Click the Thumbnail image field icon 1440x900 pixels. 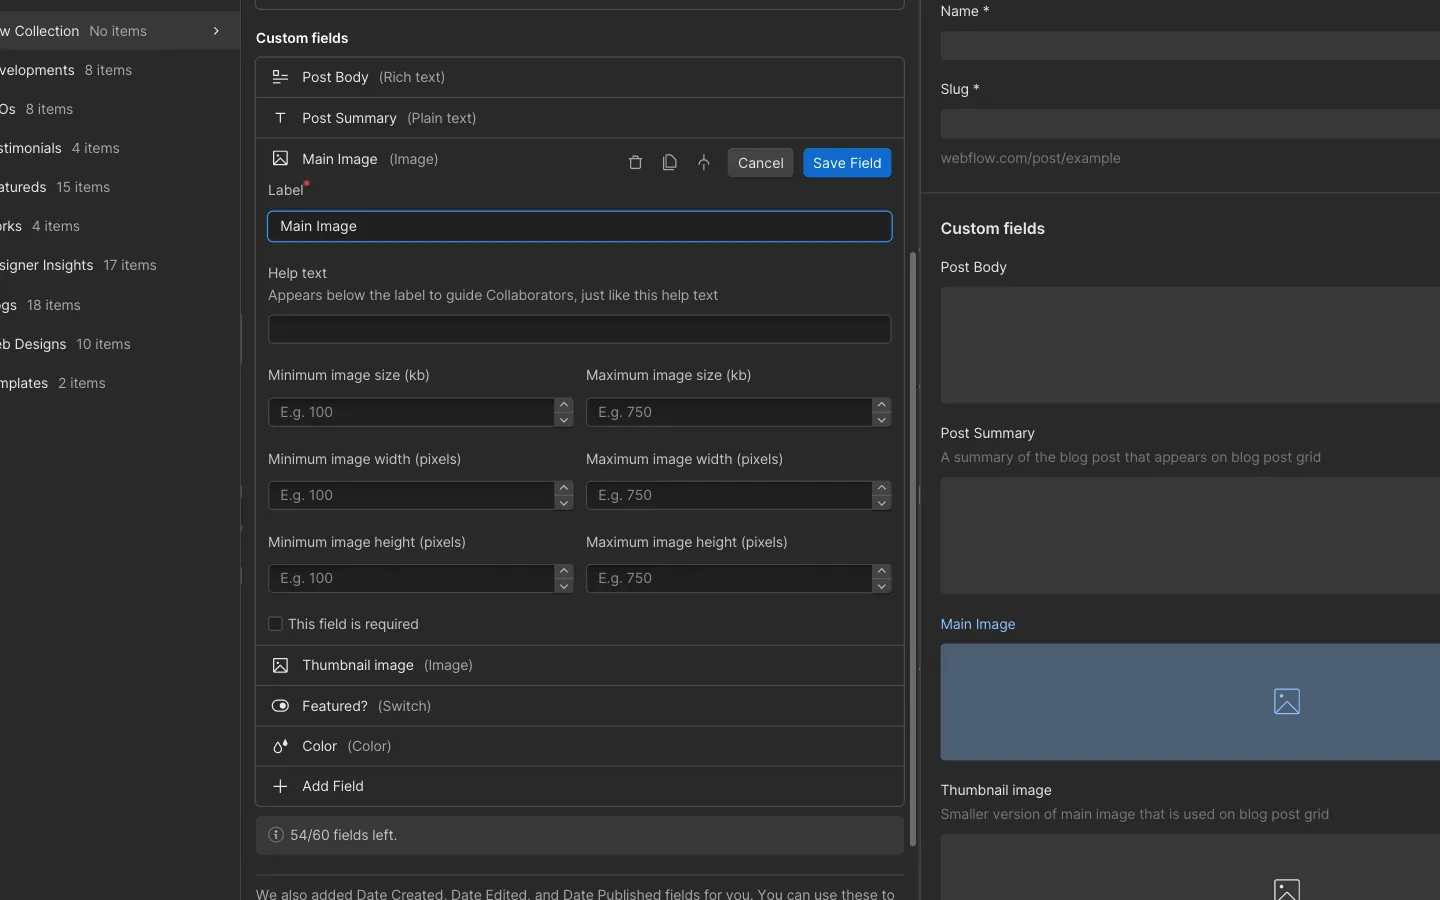tap(281, 666)
